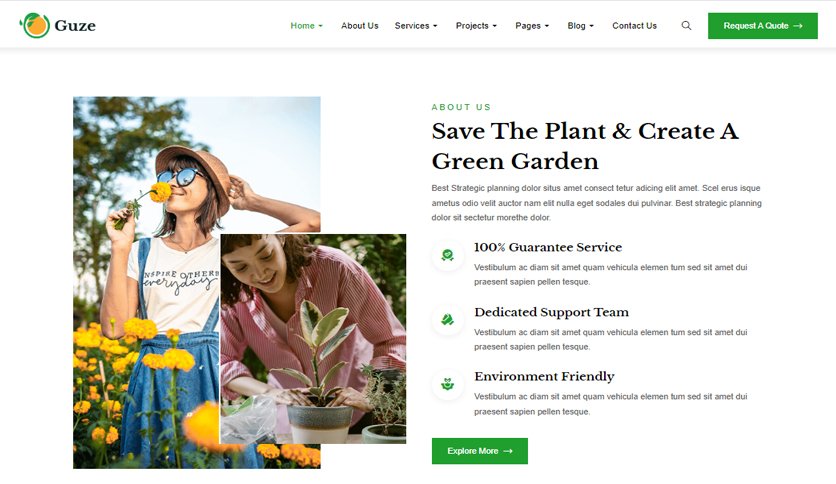Click the arrow on Request A Quote
This screenshot has height=484, width=836.
798,26
